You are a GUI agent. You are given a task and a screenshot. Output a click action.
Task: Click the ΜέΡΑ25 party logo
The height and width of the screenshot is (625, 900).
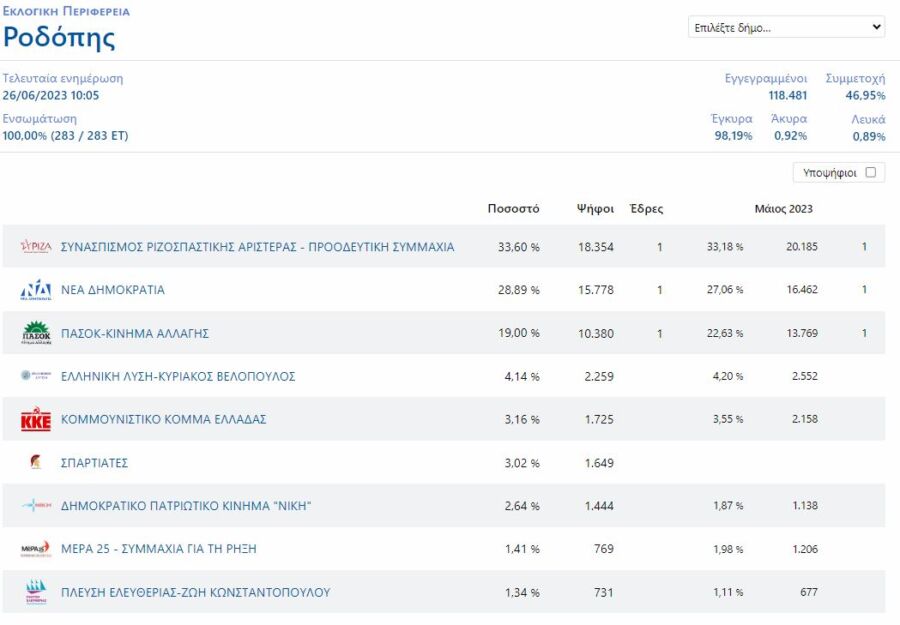tap(36, 549)
